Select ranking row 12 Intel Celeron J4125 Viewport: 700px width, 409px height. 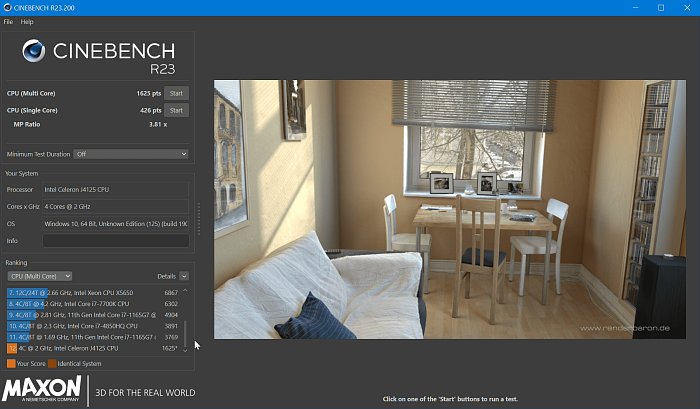click(x=93, y=348)
